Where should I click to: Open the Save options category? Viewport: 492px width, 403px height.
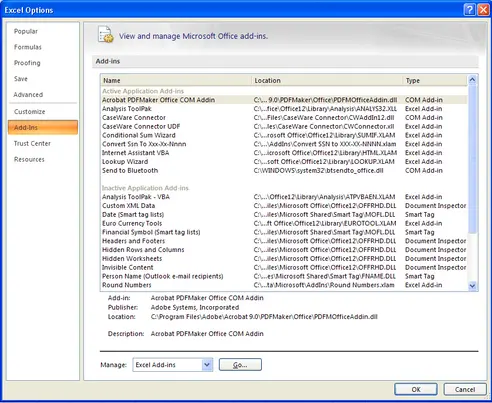[x=21, y=79]
